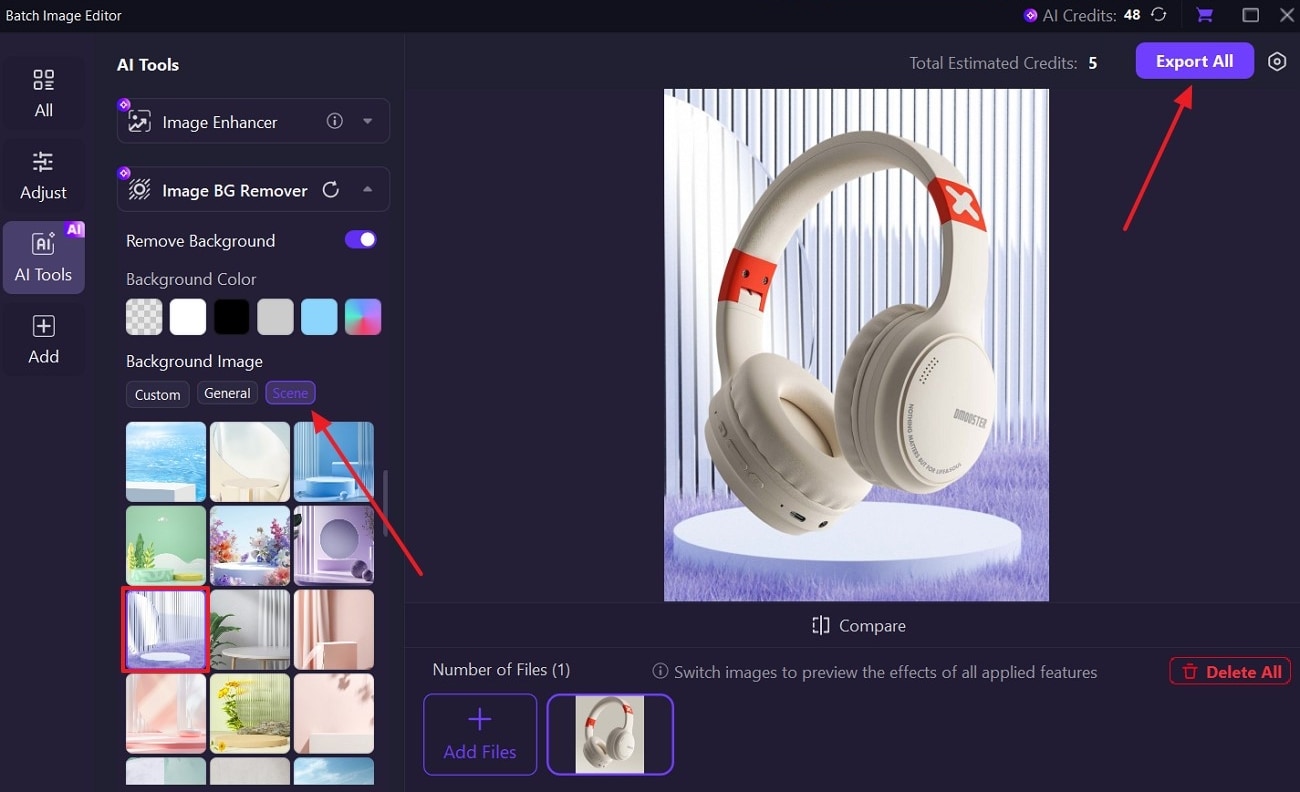
Task: Delete All files
Action: coord(1230,672)
